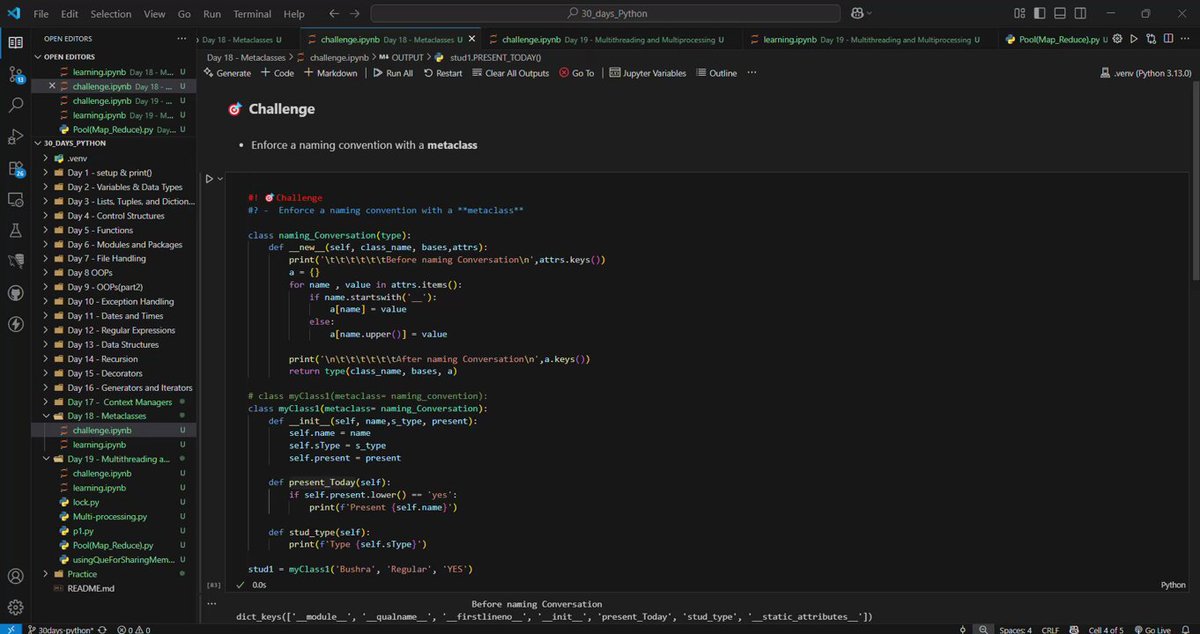Open README.md in the file tree
1200x634 pixels.
(91, 588)
